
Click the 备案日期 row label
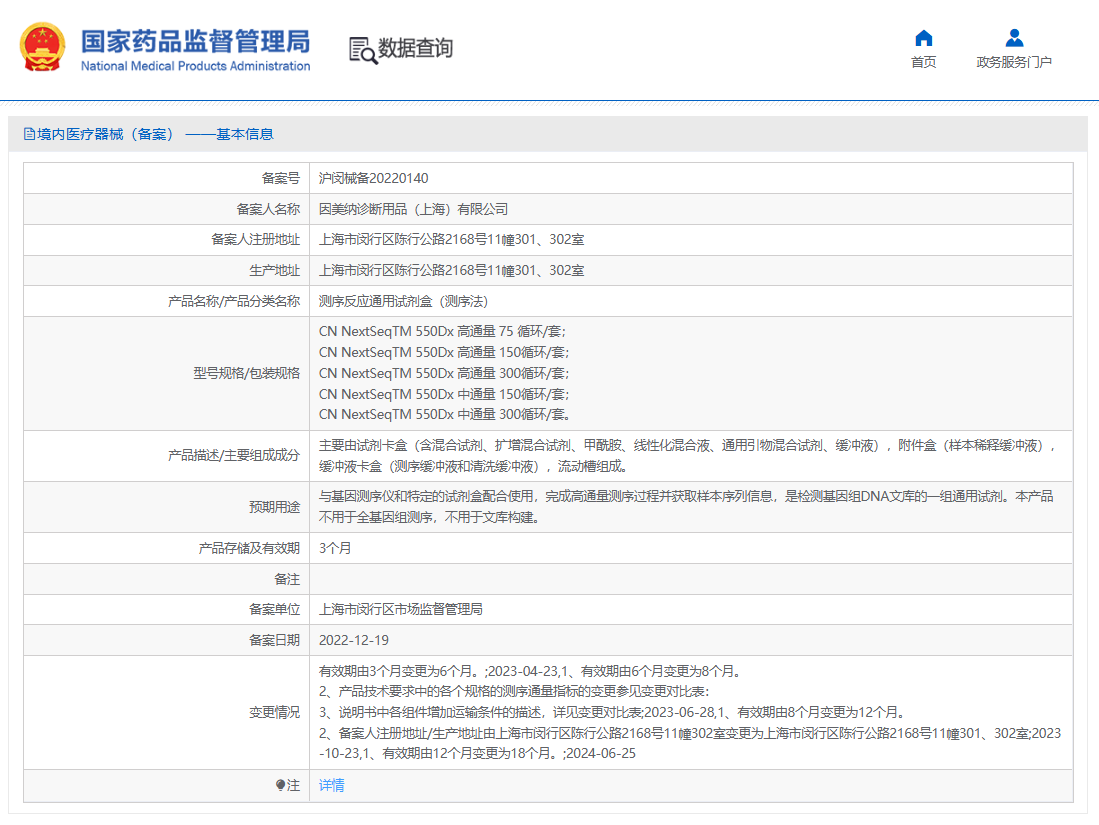point(274,640)
